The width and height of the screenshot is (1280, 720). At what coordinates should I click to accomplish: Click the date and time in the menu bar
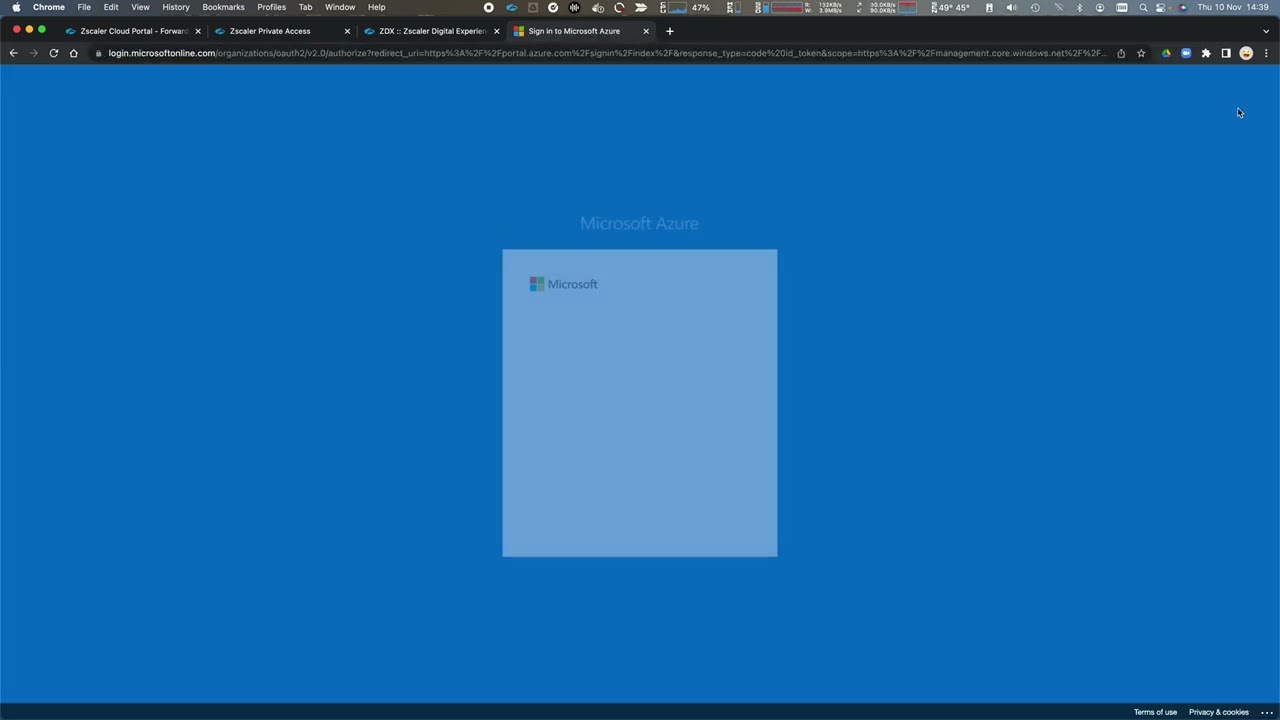[1233, 7]
